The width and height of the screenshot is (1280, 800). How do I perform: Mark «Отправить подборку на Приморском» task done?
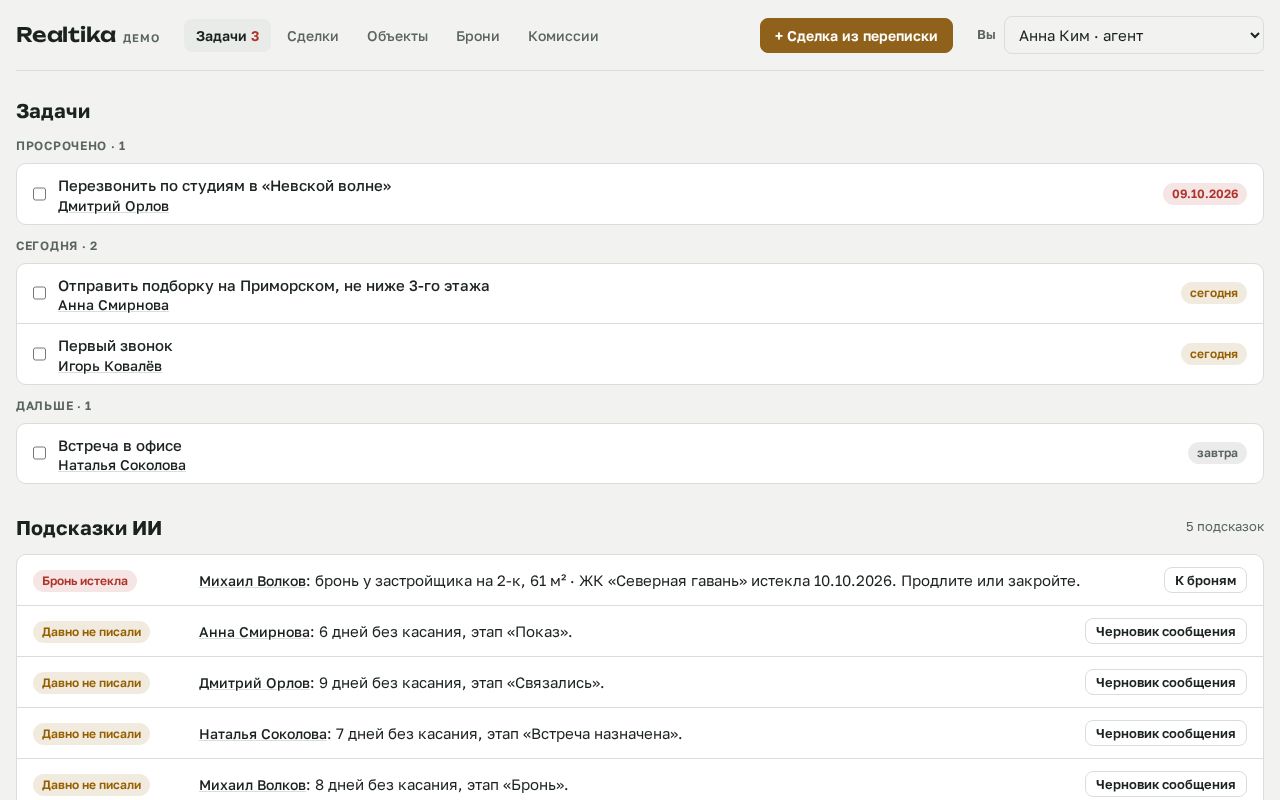(40, 293)
